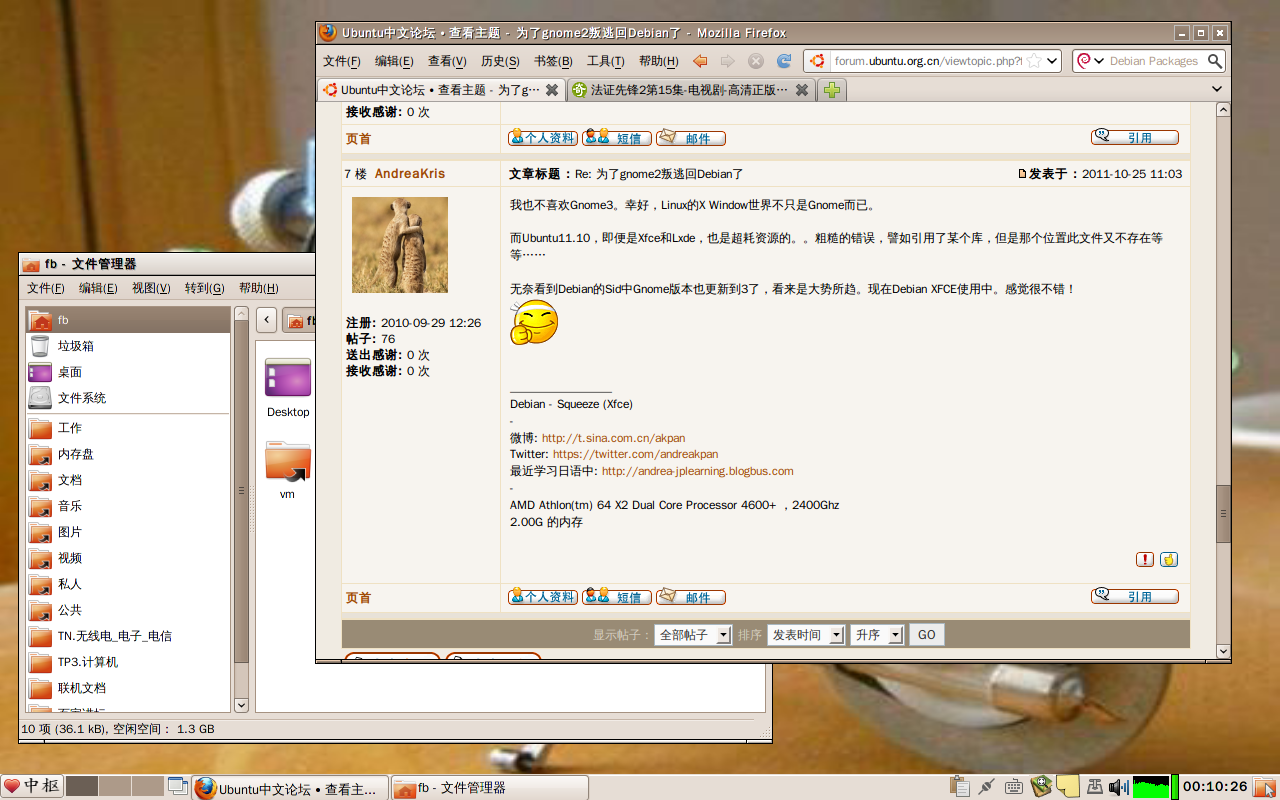This screenshot has height=800, width=1280.
Task: Click the show desktop icon on the panel
Action: (x=177, y=787)
